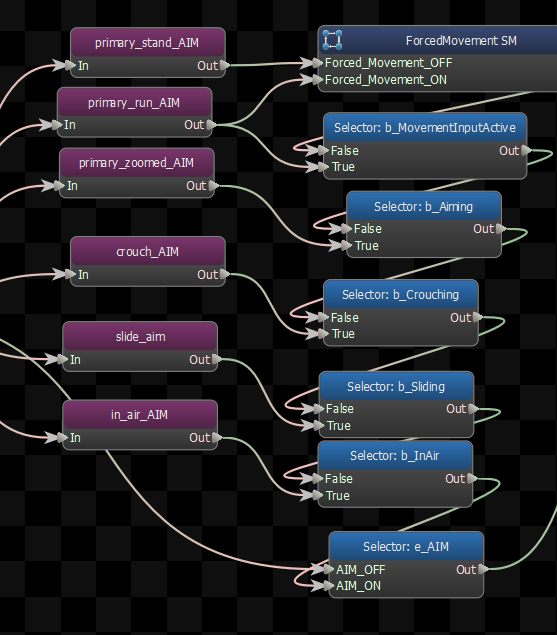Click the In pin of crouch_AIM
Image resolution: width=557 pixels, height=635 pixels.
[70, 274]
